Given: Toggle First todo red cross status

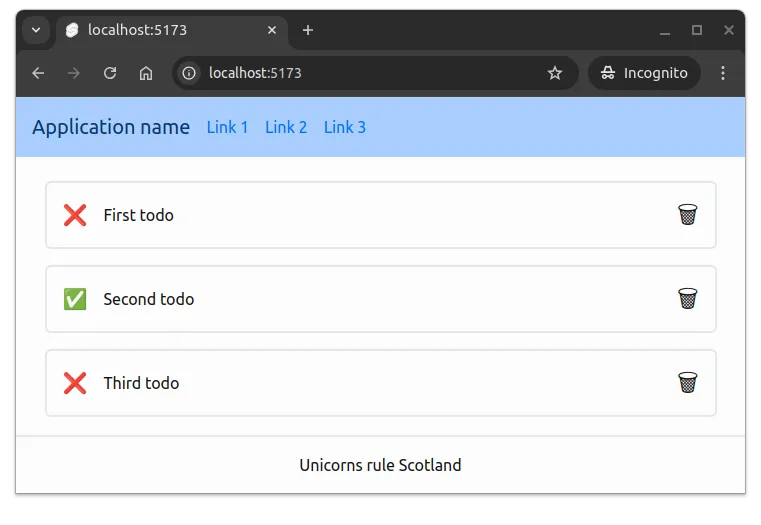Looking at the screenshot, I should coord(75,215).
